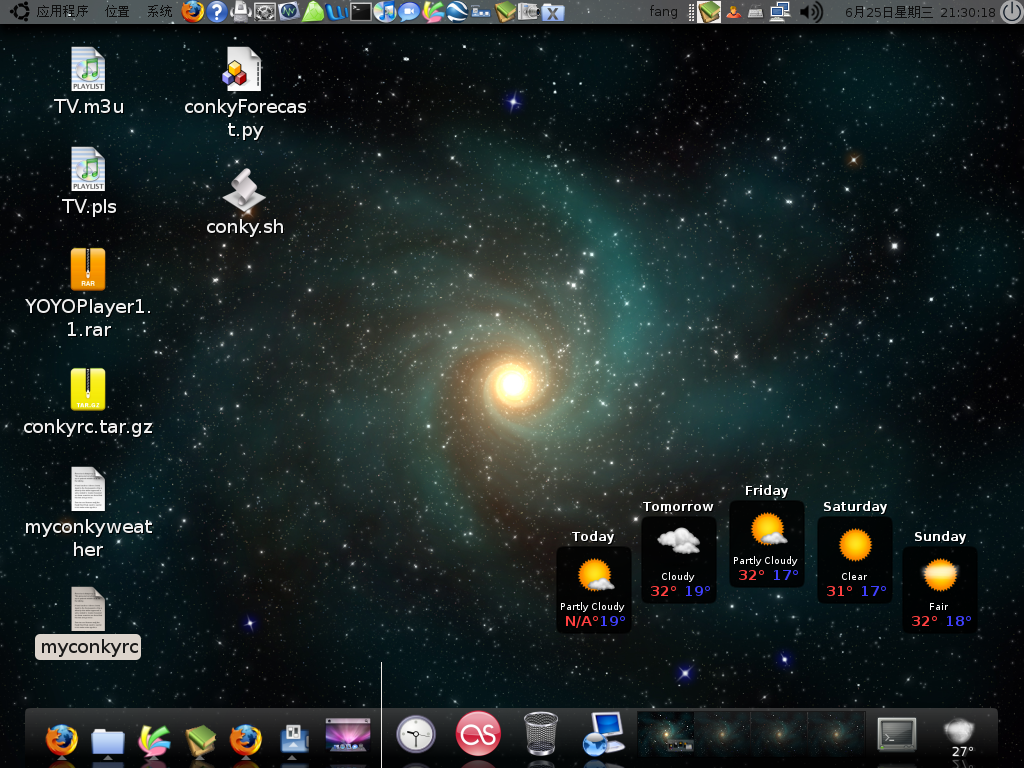The height and width of the screenshot is (768, 1024).
Task: Click the green gem launcher icon
Action: tap(313, 11)
